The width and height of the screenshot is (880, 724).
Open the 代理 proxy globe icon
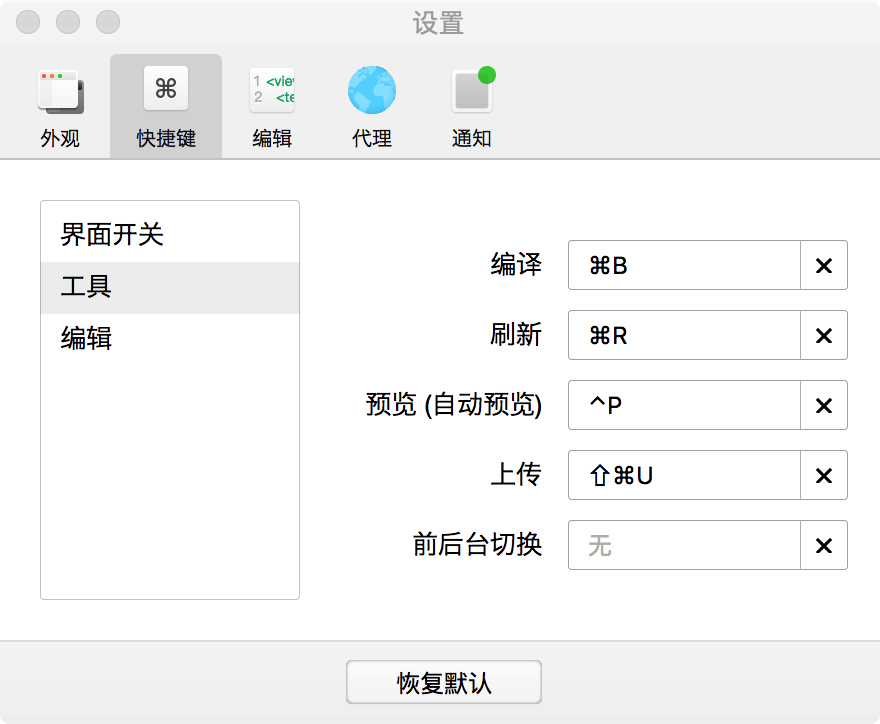372,91
